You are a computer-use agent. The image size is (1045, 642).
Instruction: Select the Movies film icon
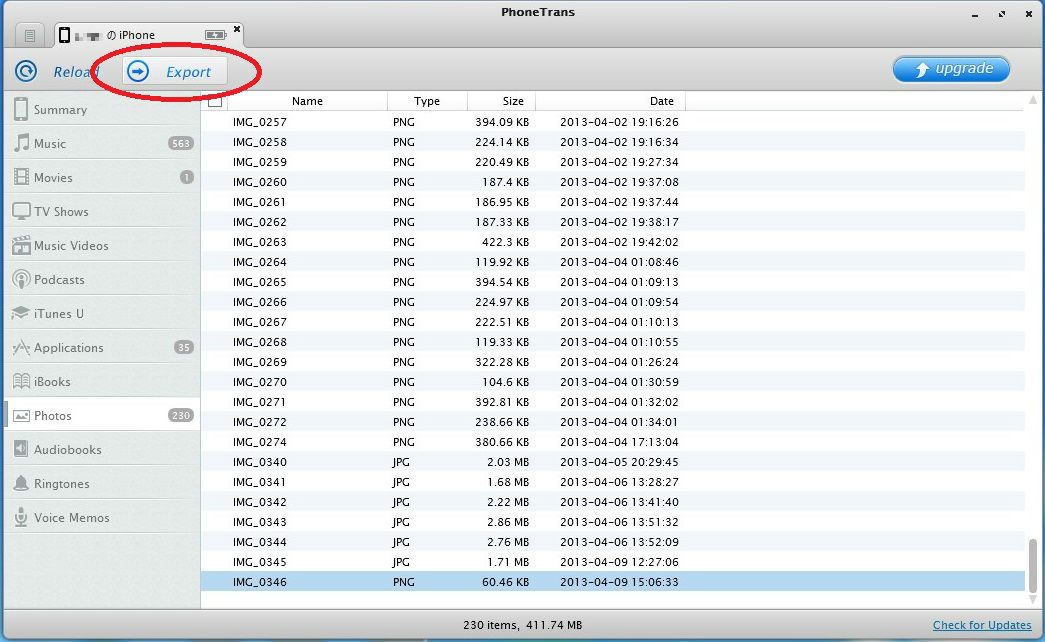click(x=21, y=177)
